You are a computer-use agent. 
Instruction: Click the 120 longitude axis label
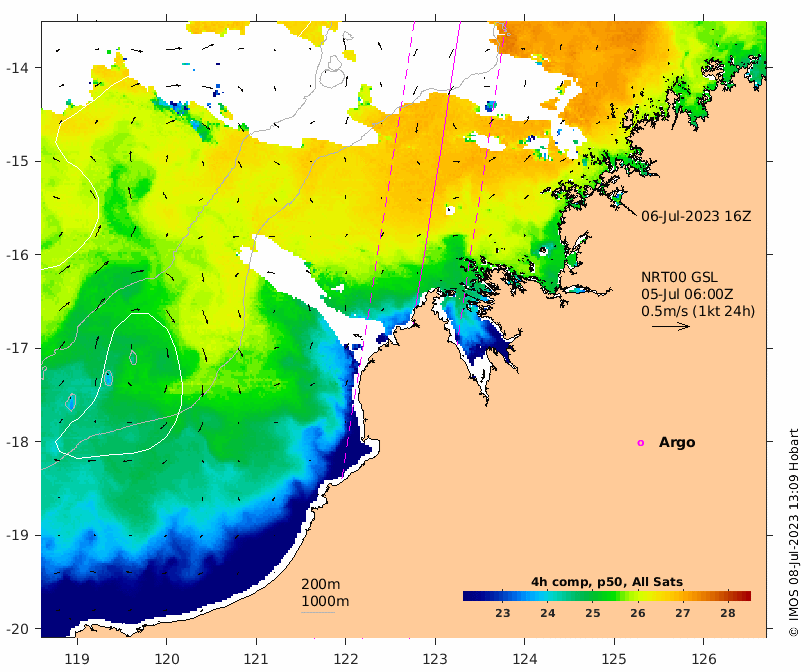click(167, 659)
